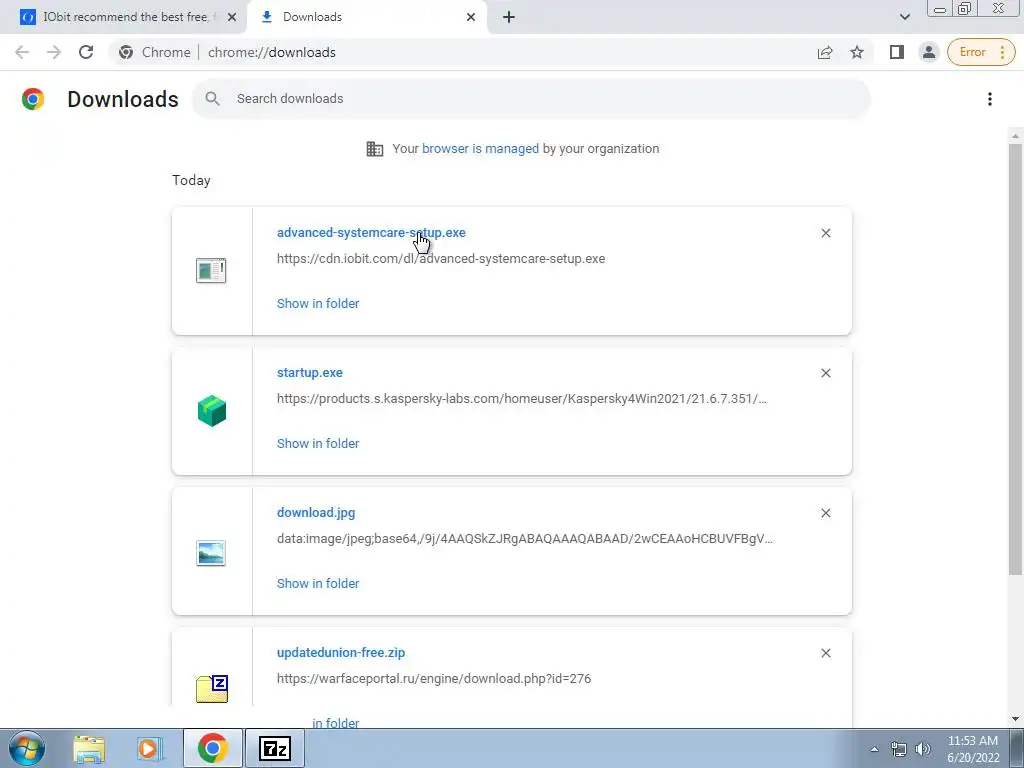Viewport: 1024px width, 768px height.
Task: Focus the Search downloads field
Action: [x=531, y=99]
